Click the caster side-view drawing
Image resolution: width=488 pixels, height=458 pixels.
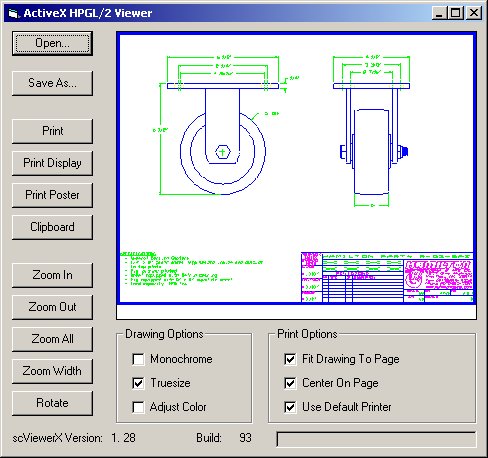[x=222, y=125]
